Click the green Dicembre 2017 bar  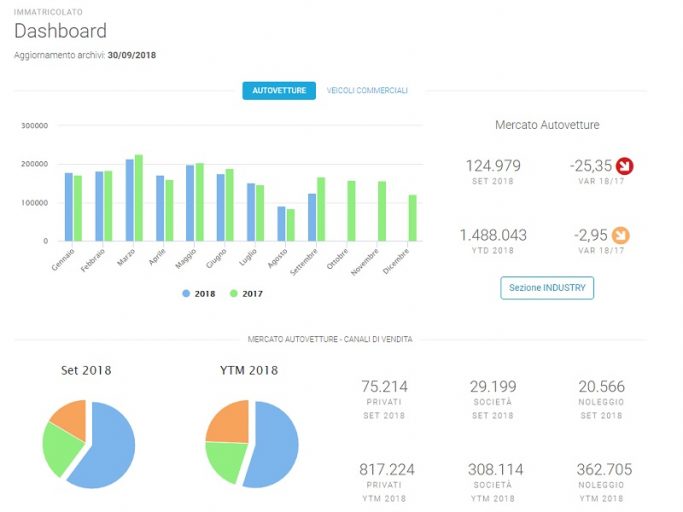[412, 218]
